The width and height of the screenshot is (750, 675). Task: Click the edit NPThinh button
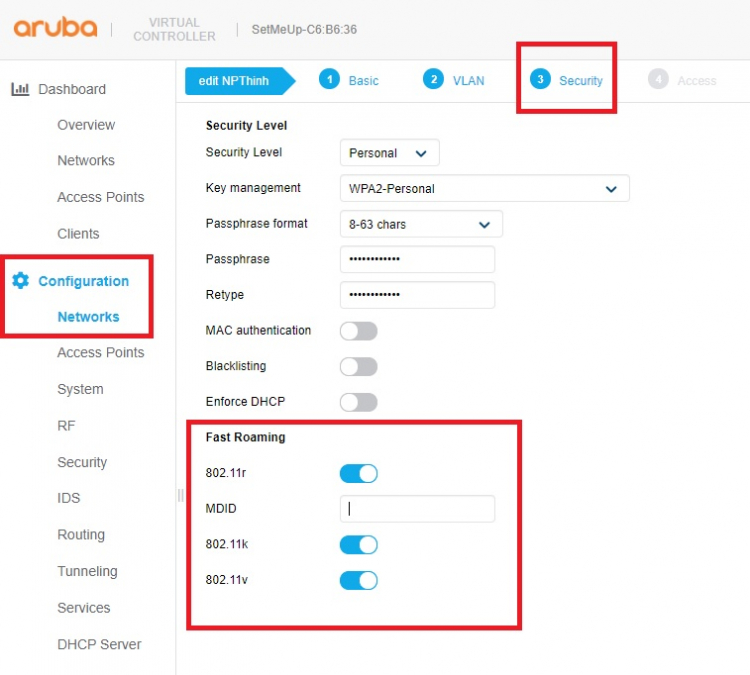coord(240,81)
